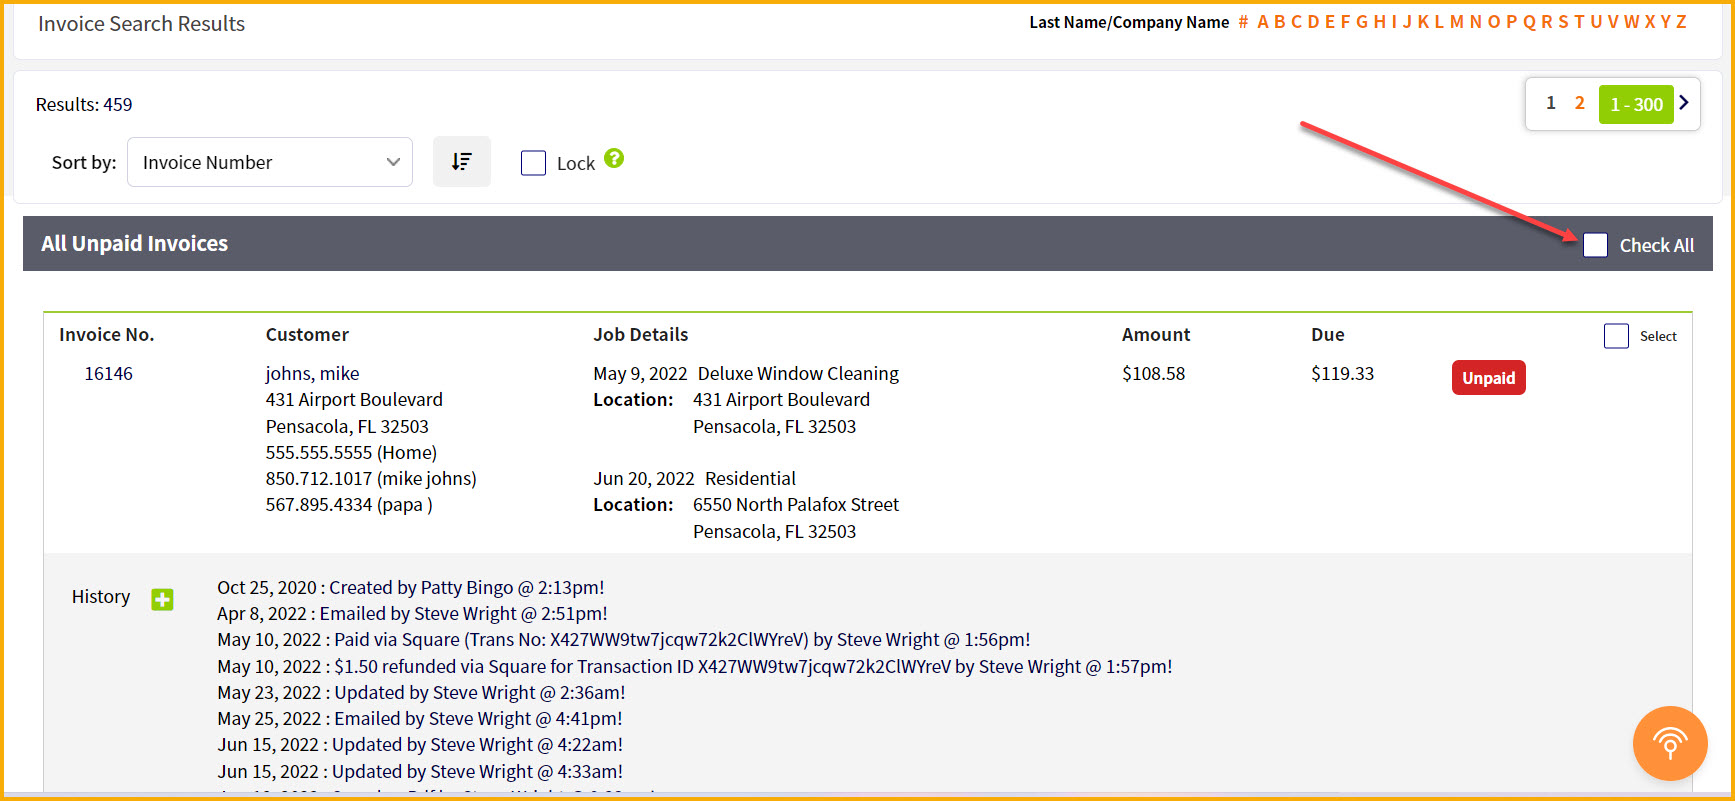This screenshot has height=801, width=1735.
Task: Filter last names starting with H
Action: [x=1380, y=22]
